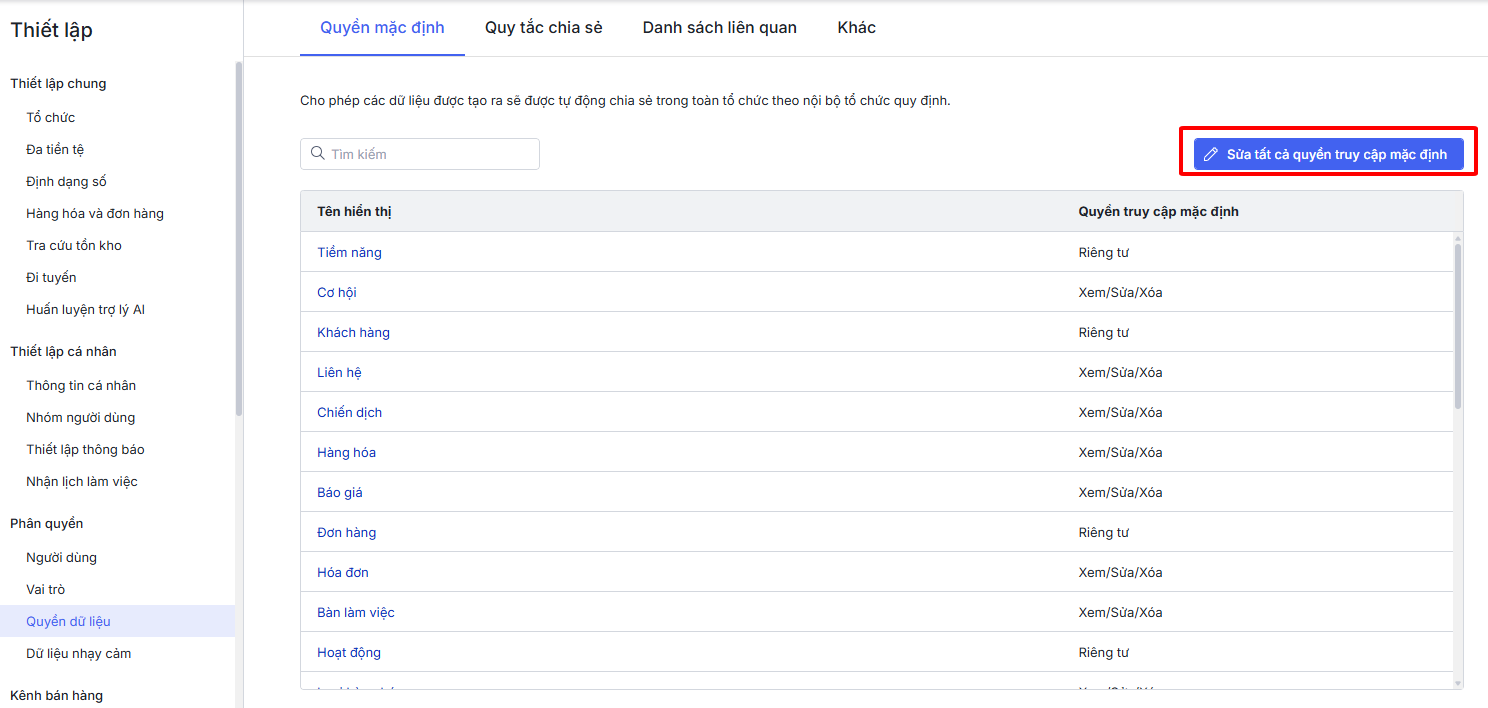
Task: Select the Hóa đơn link
Action: (x=343, y=572)
